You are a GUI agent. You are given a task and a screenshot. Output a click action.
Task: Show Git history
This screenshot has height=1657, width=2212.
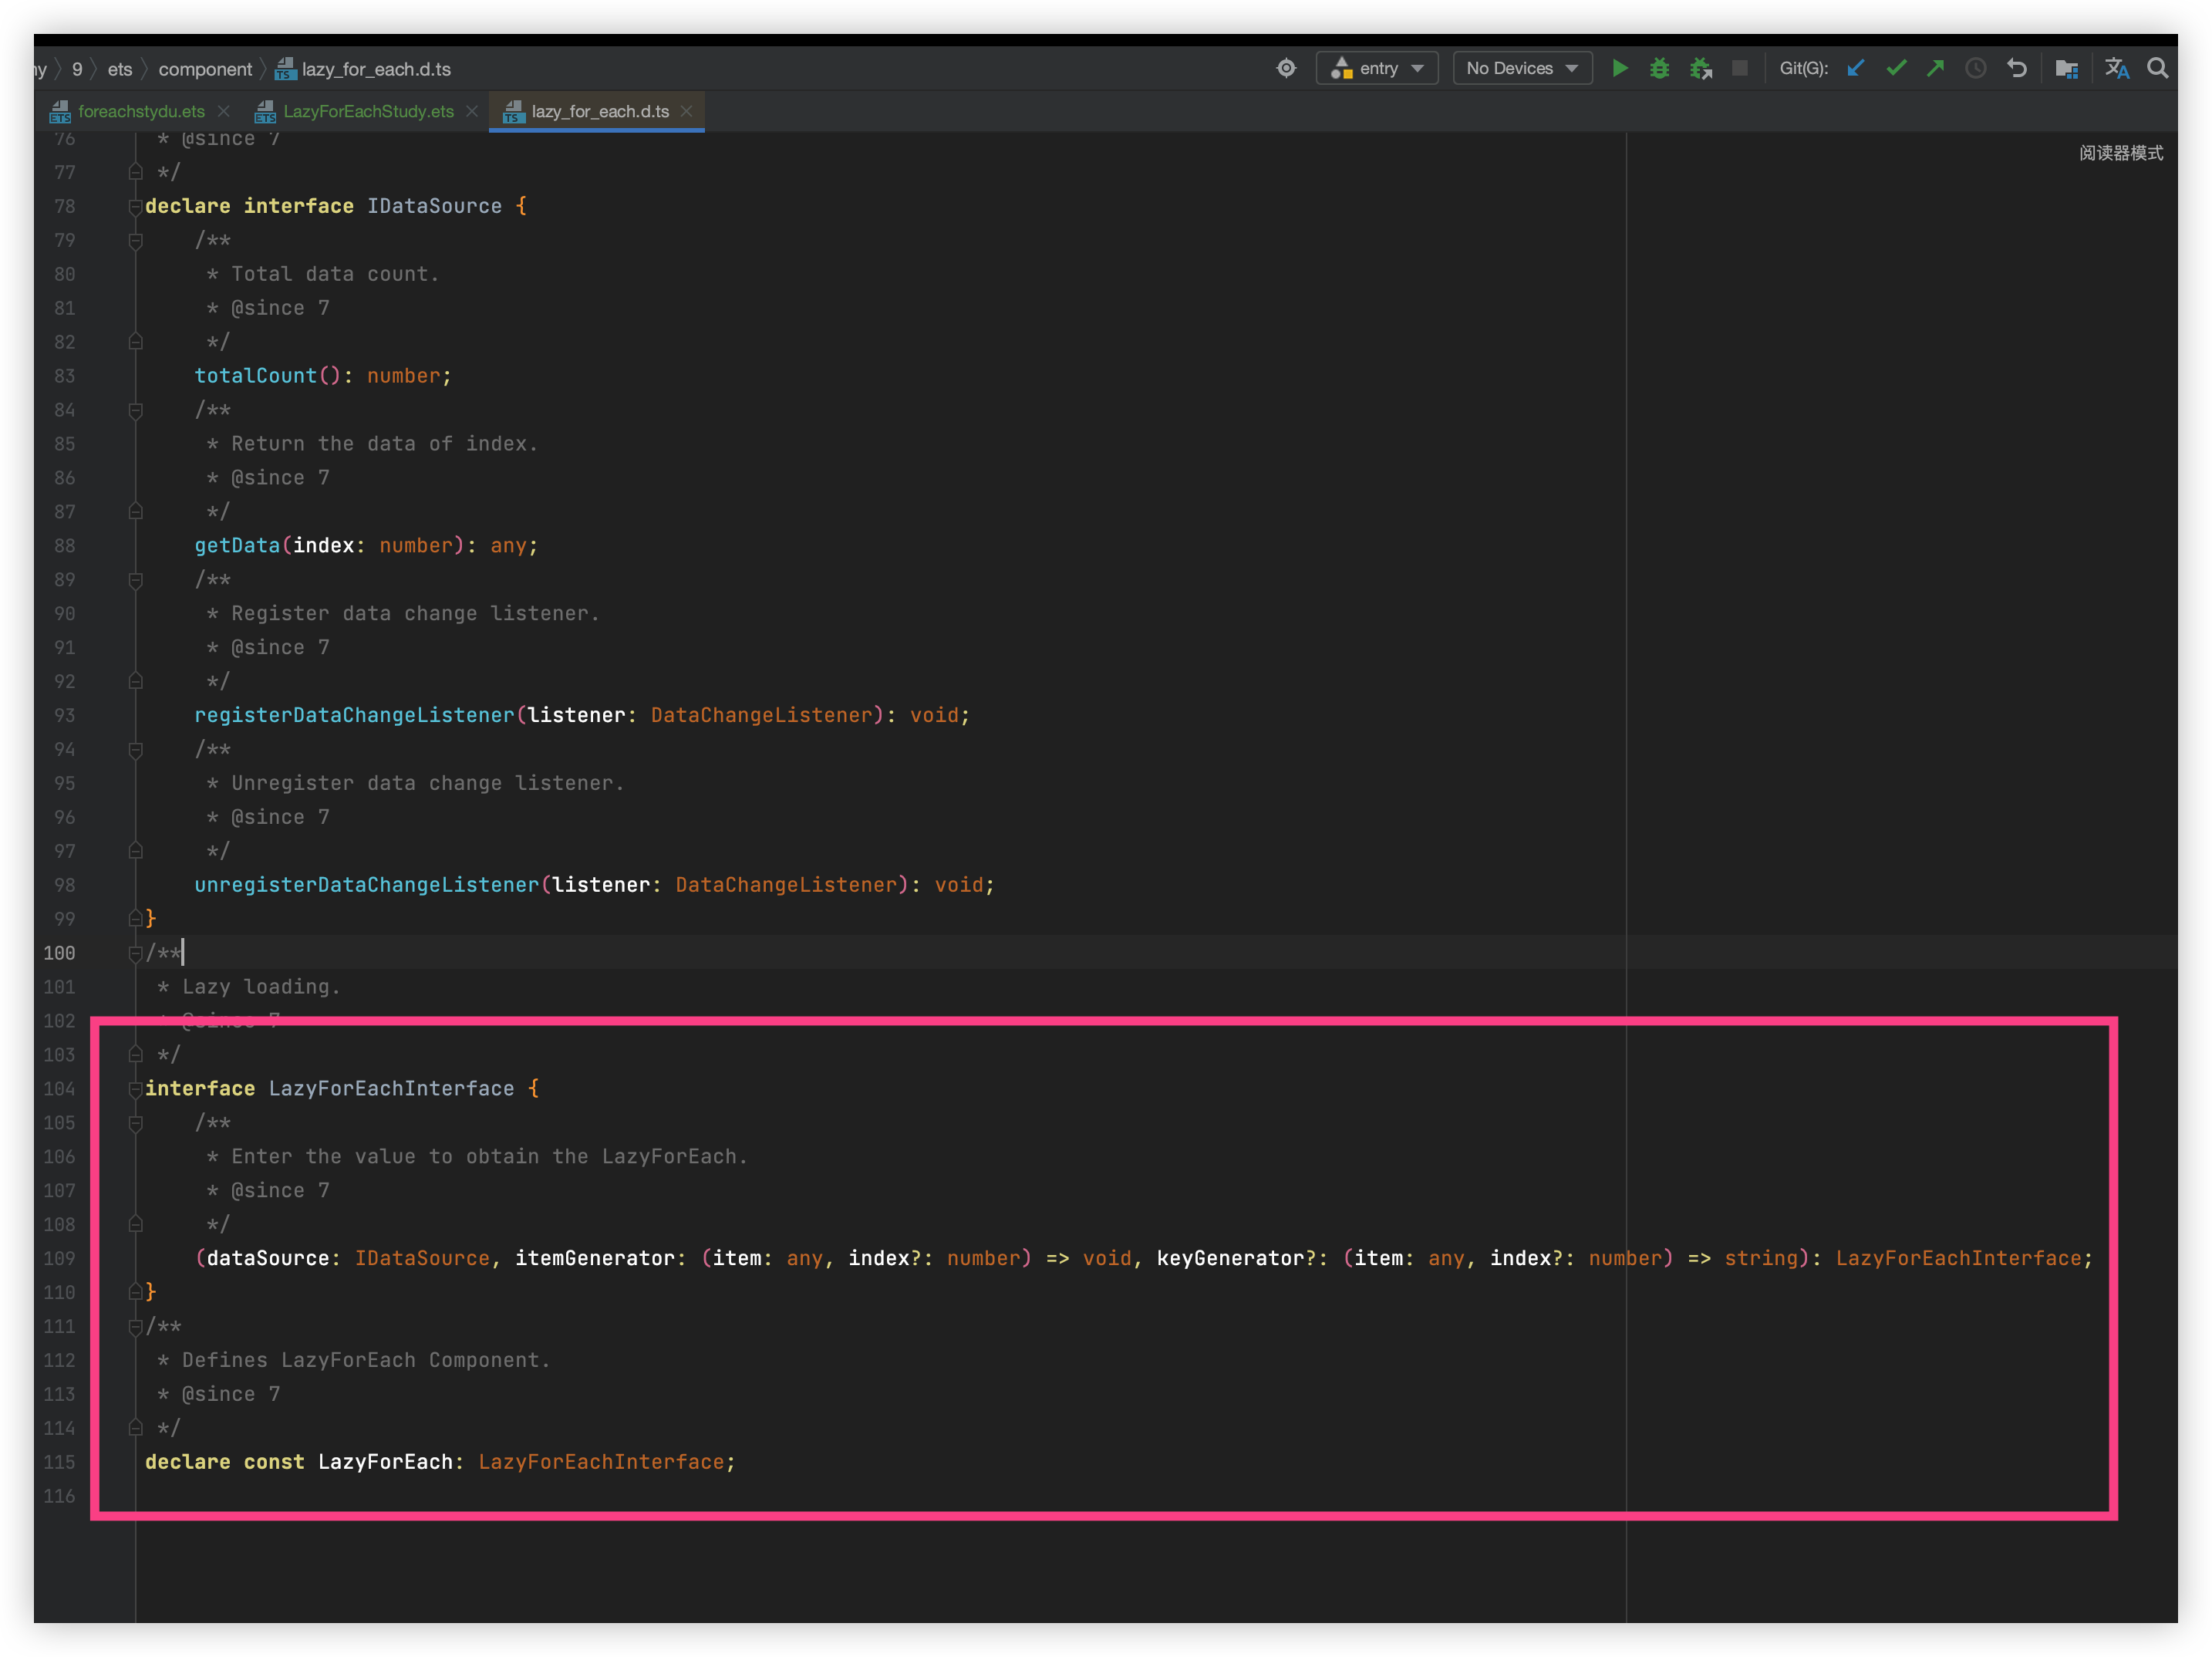1976,68
